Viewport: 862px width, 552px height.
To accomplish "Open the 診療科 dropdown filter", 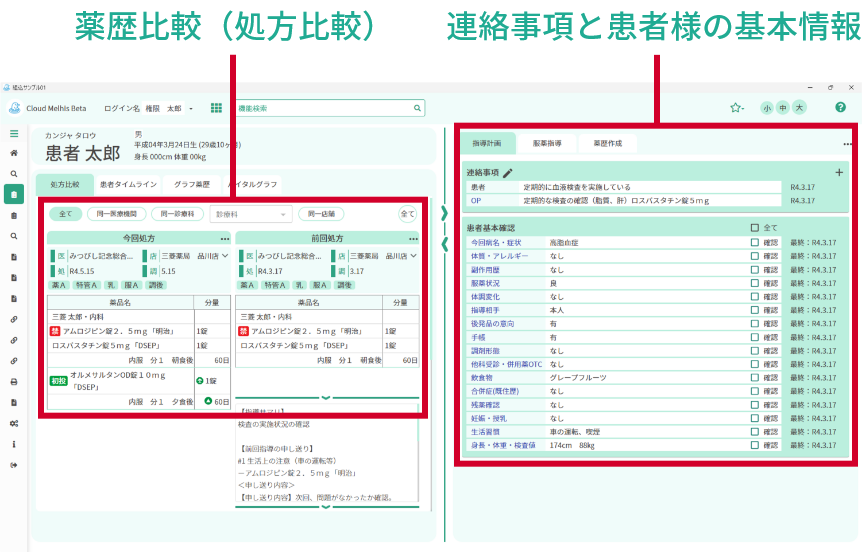I will [x=250, y=213].
